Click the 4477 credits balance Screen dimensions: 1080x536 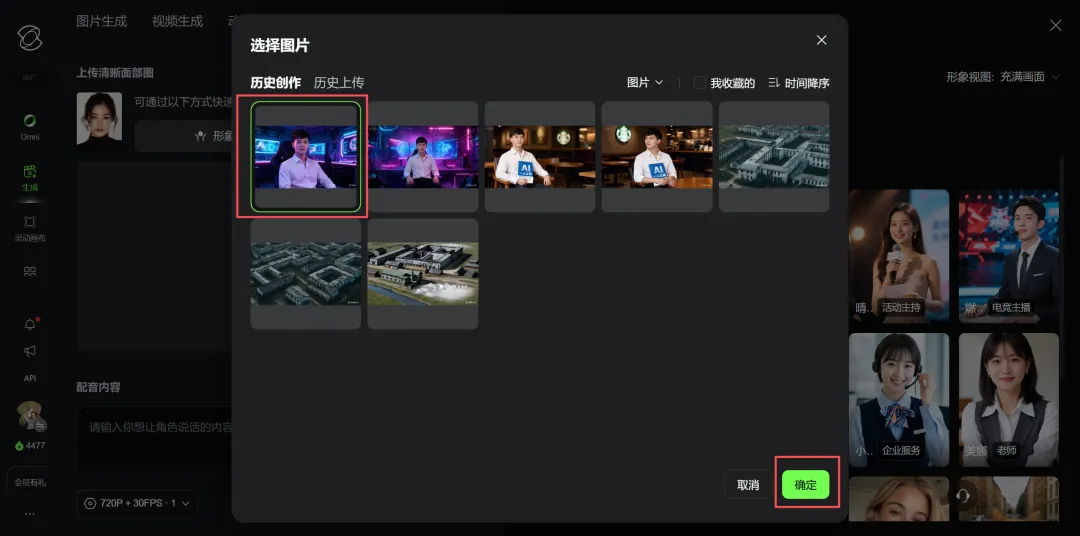tap(30, 446)
